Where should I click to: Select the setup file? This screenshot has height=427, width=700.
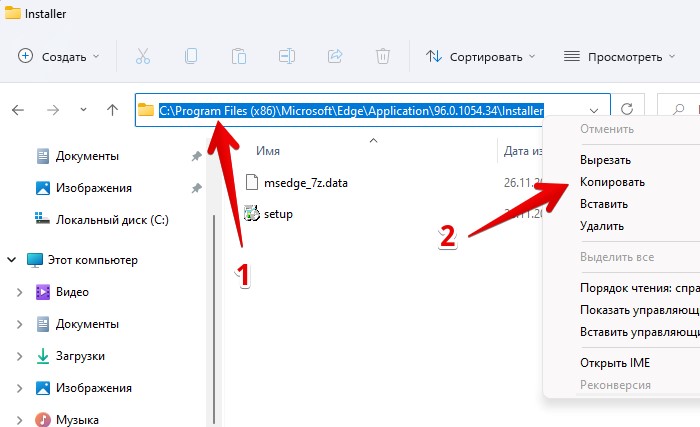coord(278,214)
